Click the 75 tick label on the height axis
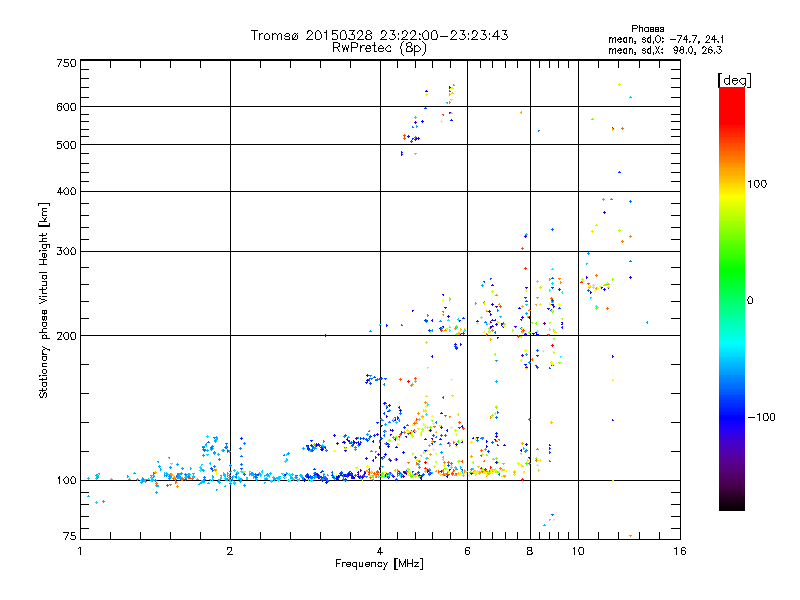Screen dimensions: 800x600 point(69,539)
